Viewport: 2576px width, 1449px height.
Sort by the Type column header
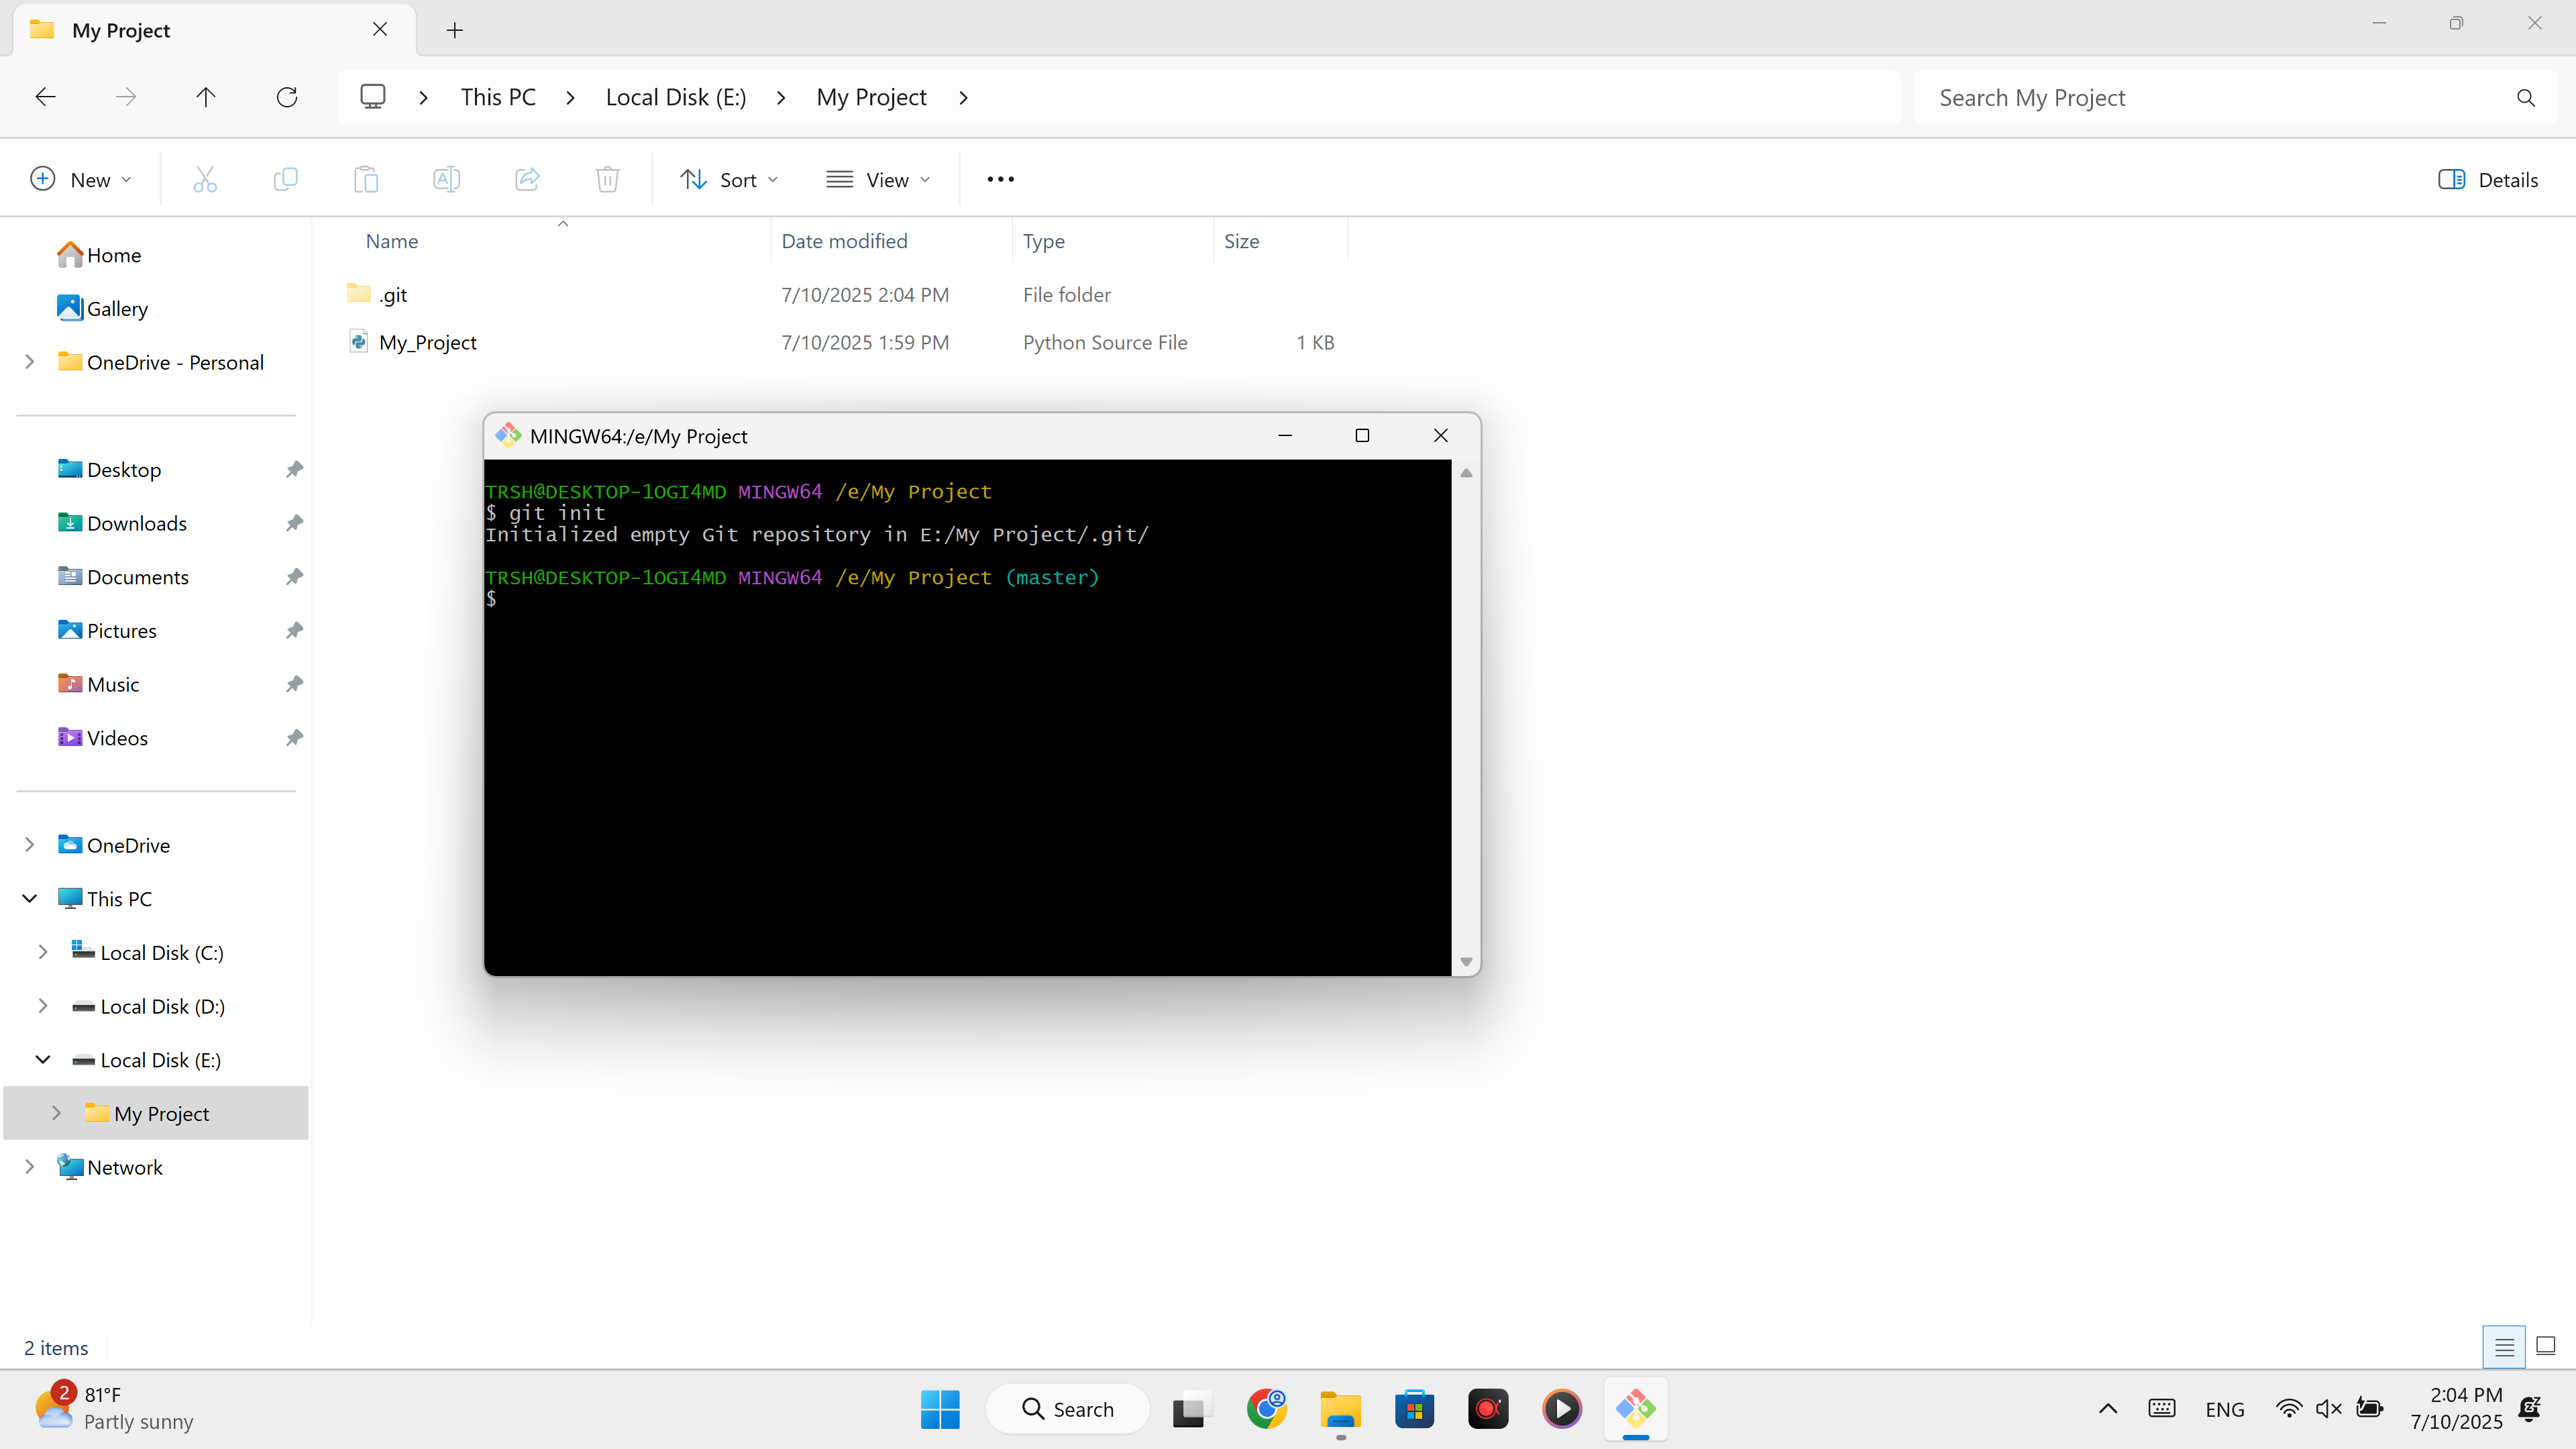(1043, 241)
